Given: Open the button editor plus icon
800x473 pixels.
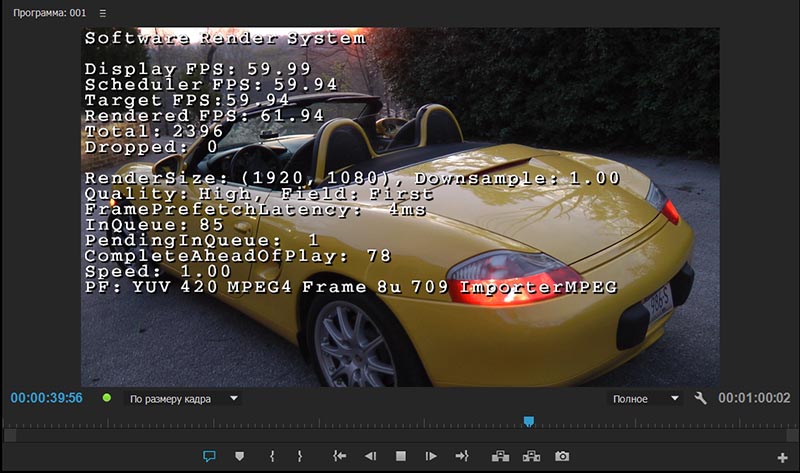Looking at the screenshot, I should (782, 458).
